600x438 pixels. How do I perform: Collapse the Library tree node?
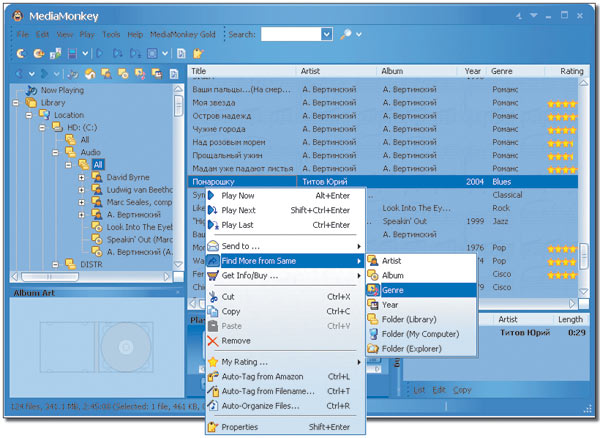(x=16, y=103)
